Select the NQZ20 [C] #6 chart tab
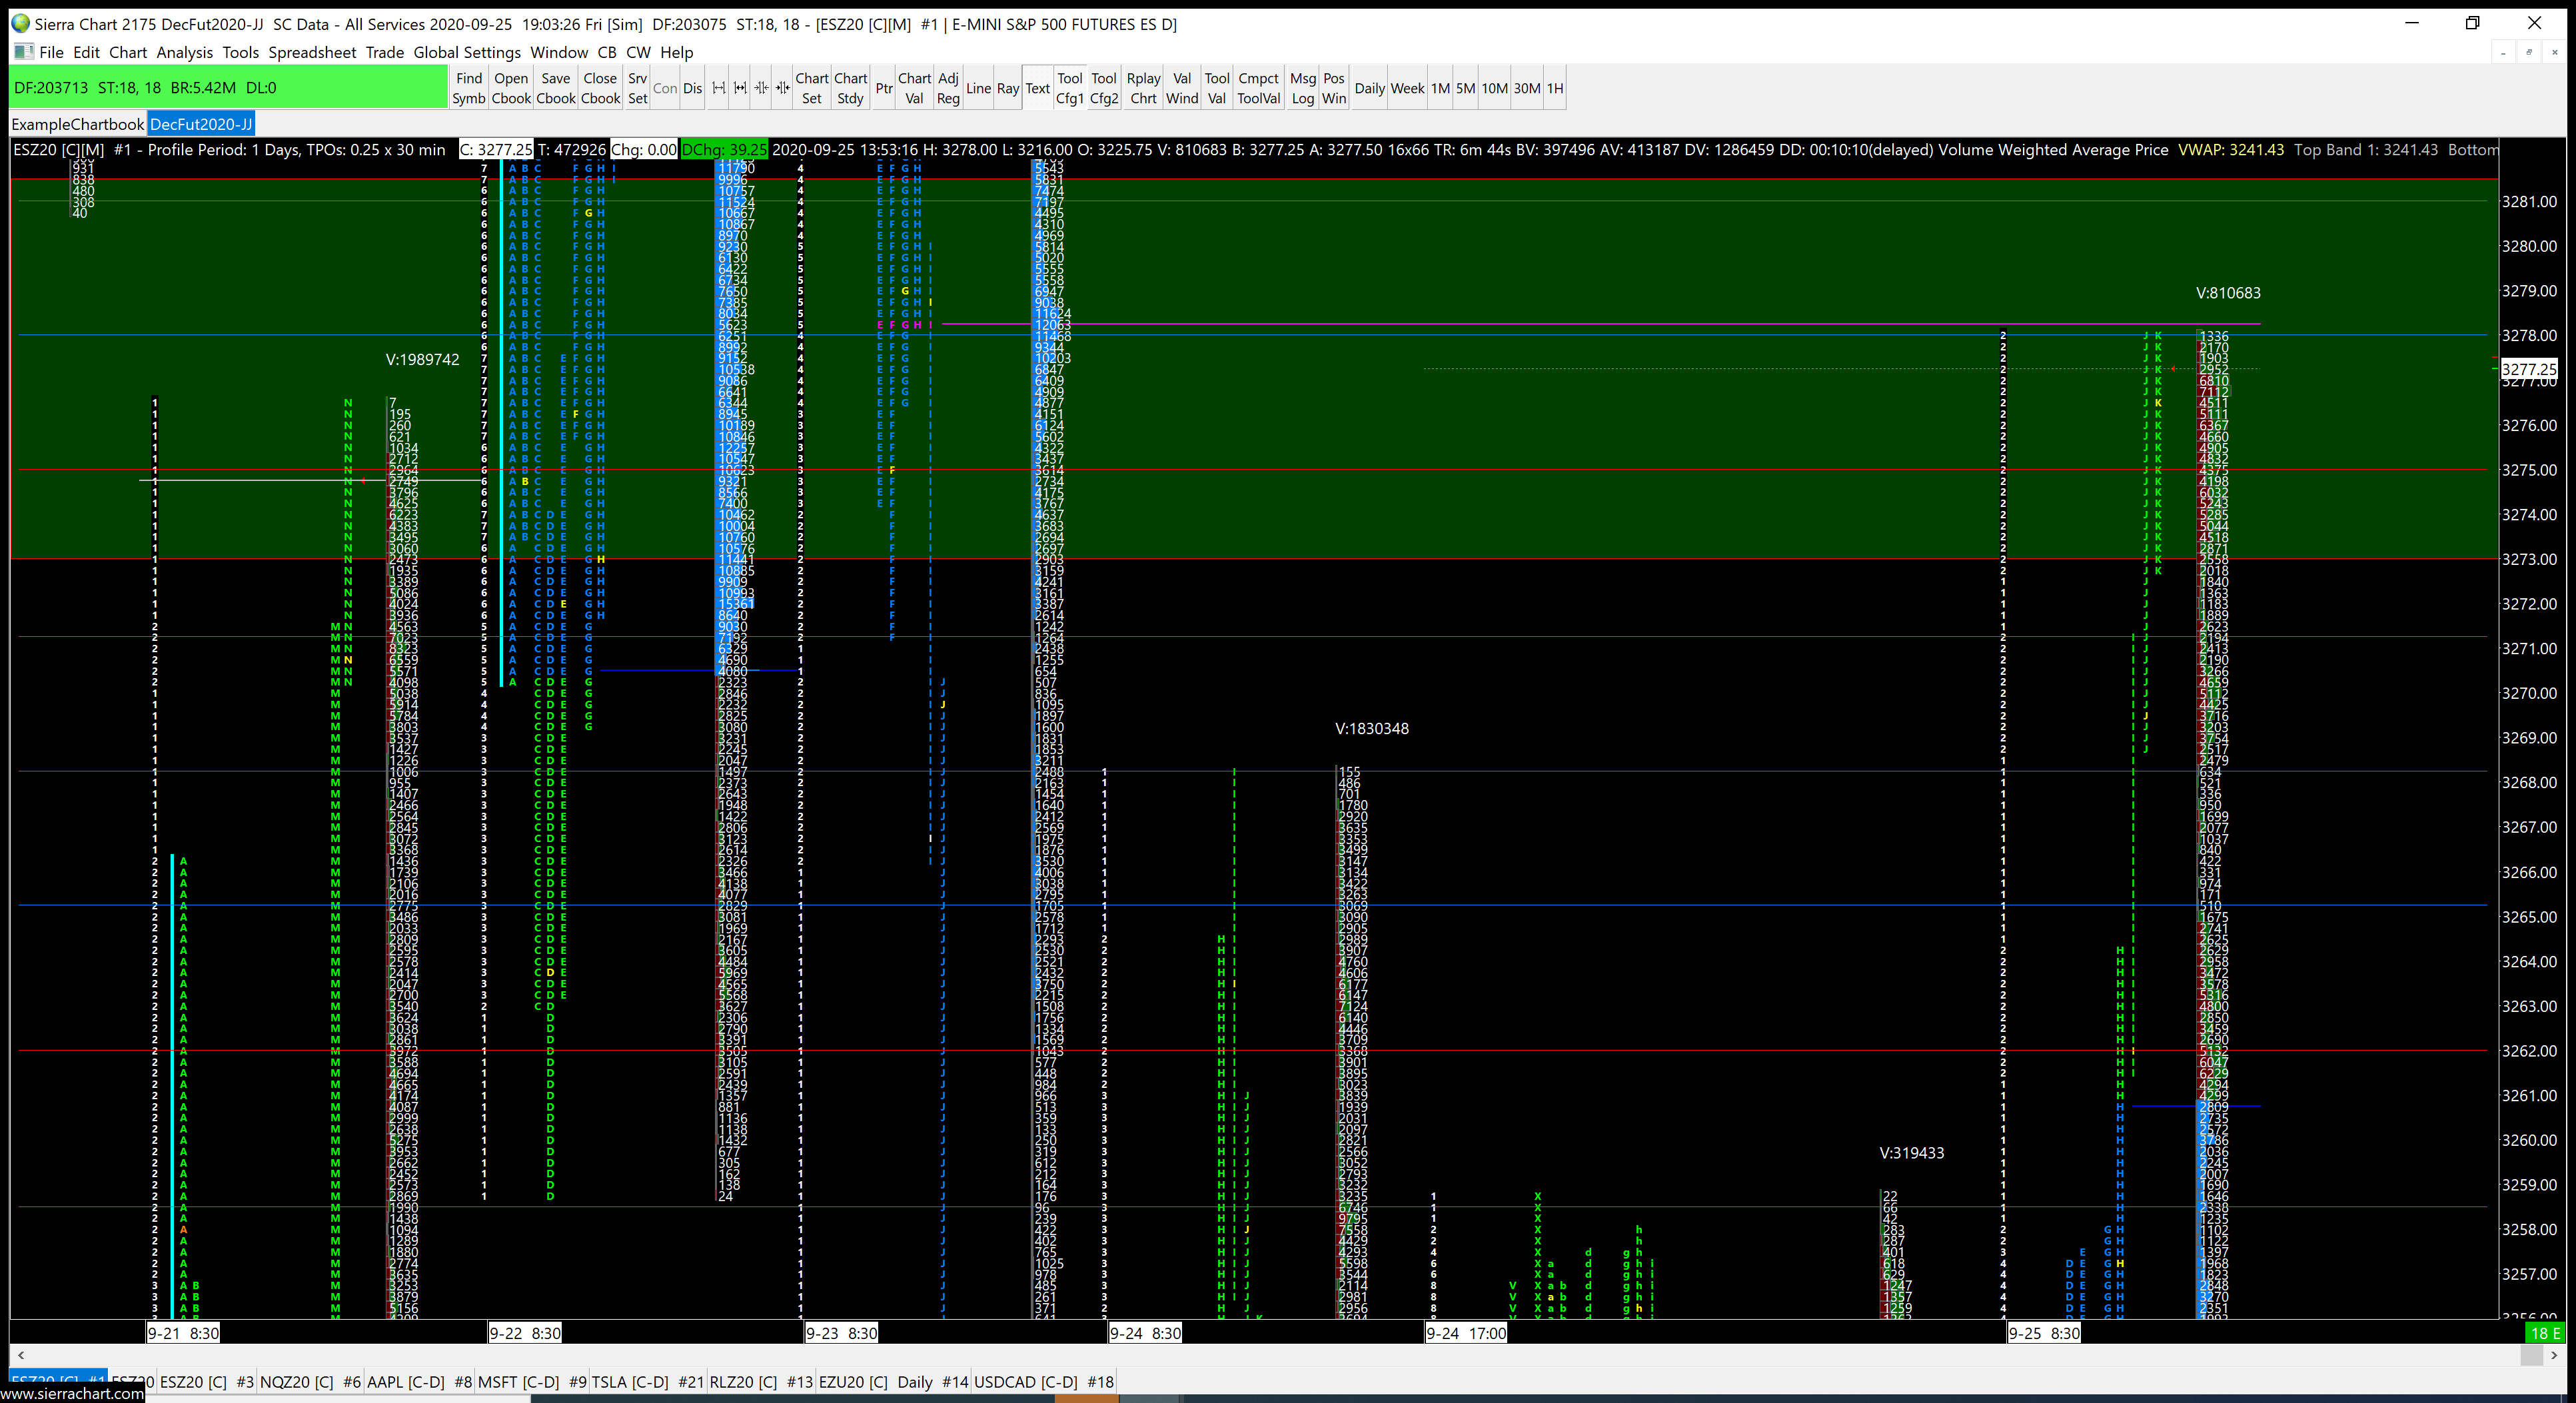Screen dimensions: 2576x1403 point(310,1381)
